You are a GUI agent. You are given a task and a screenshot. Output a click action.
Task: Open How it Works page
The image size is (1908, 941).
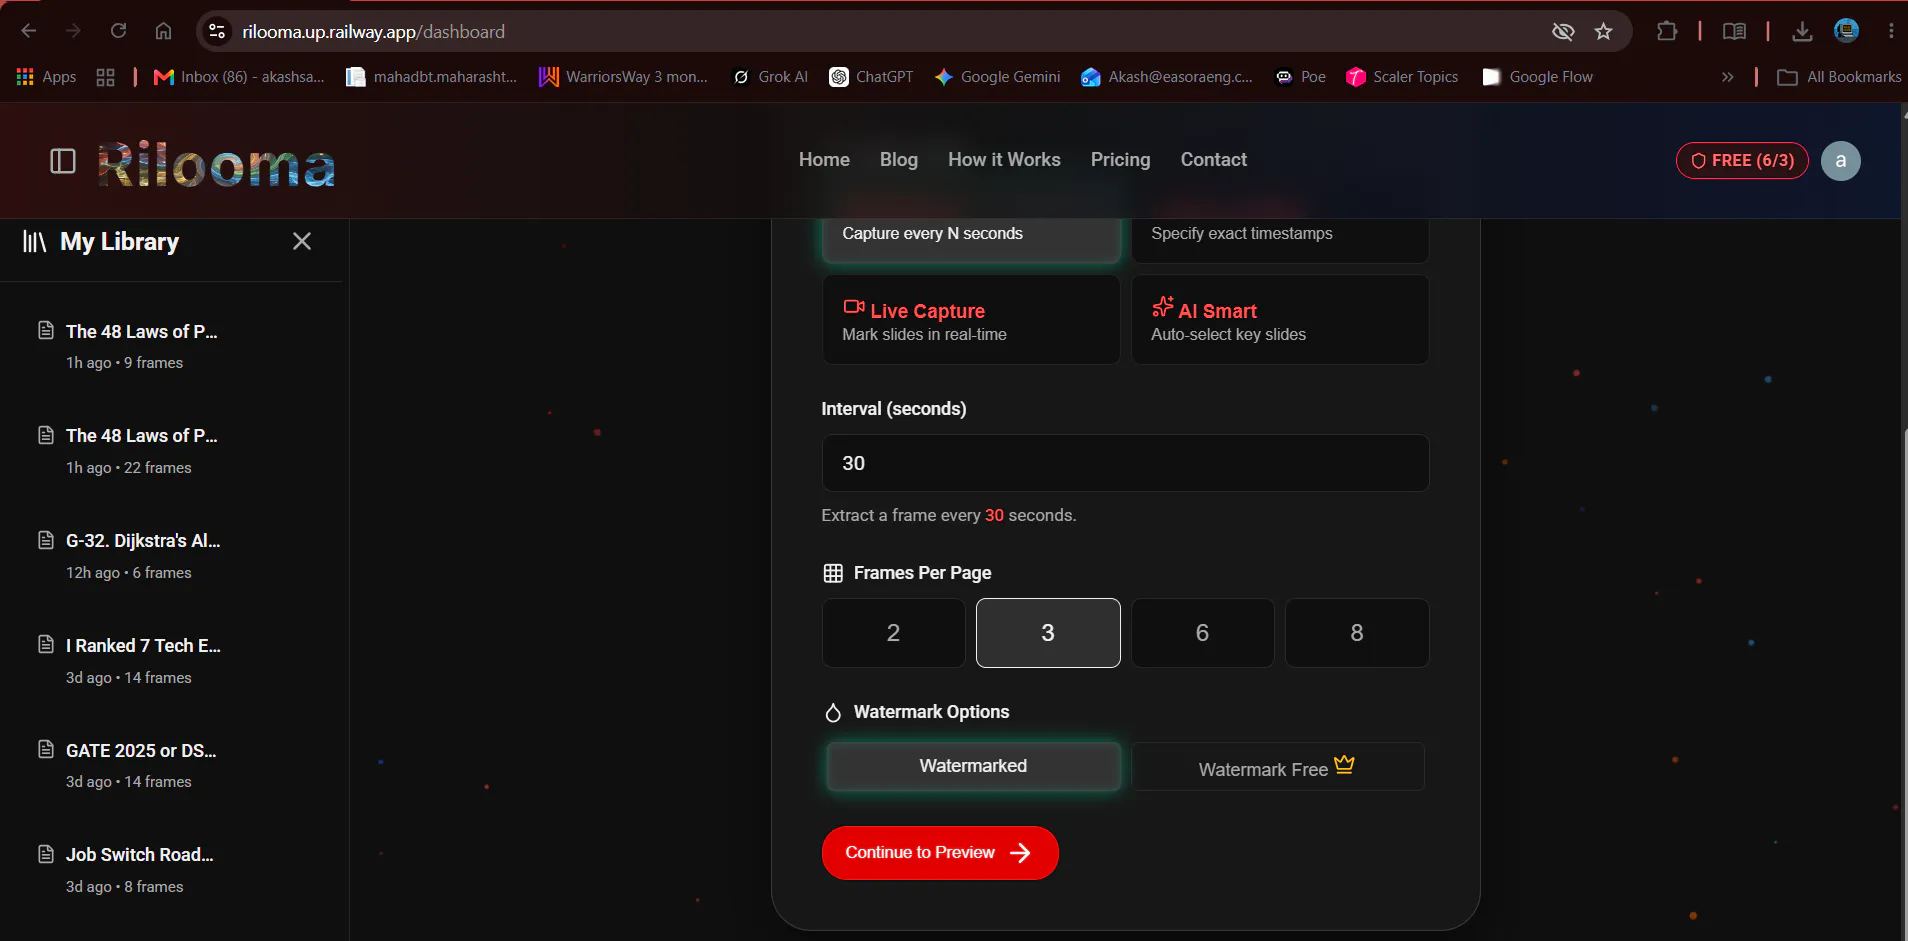click(1004, 160)
